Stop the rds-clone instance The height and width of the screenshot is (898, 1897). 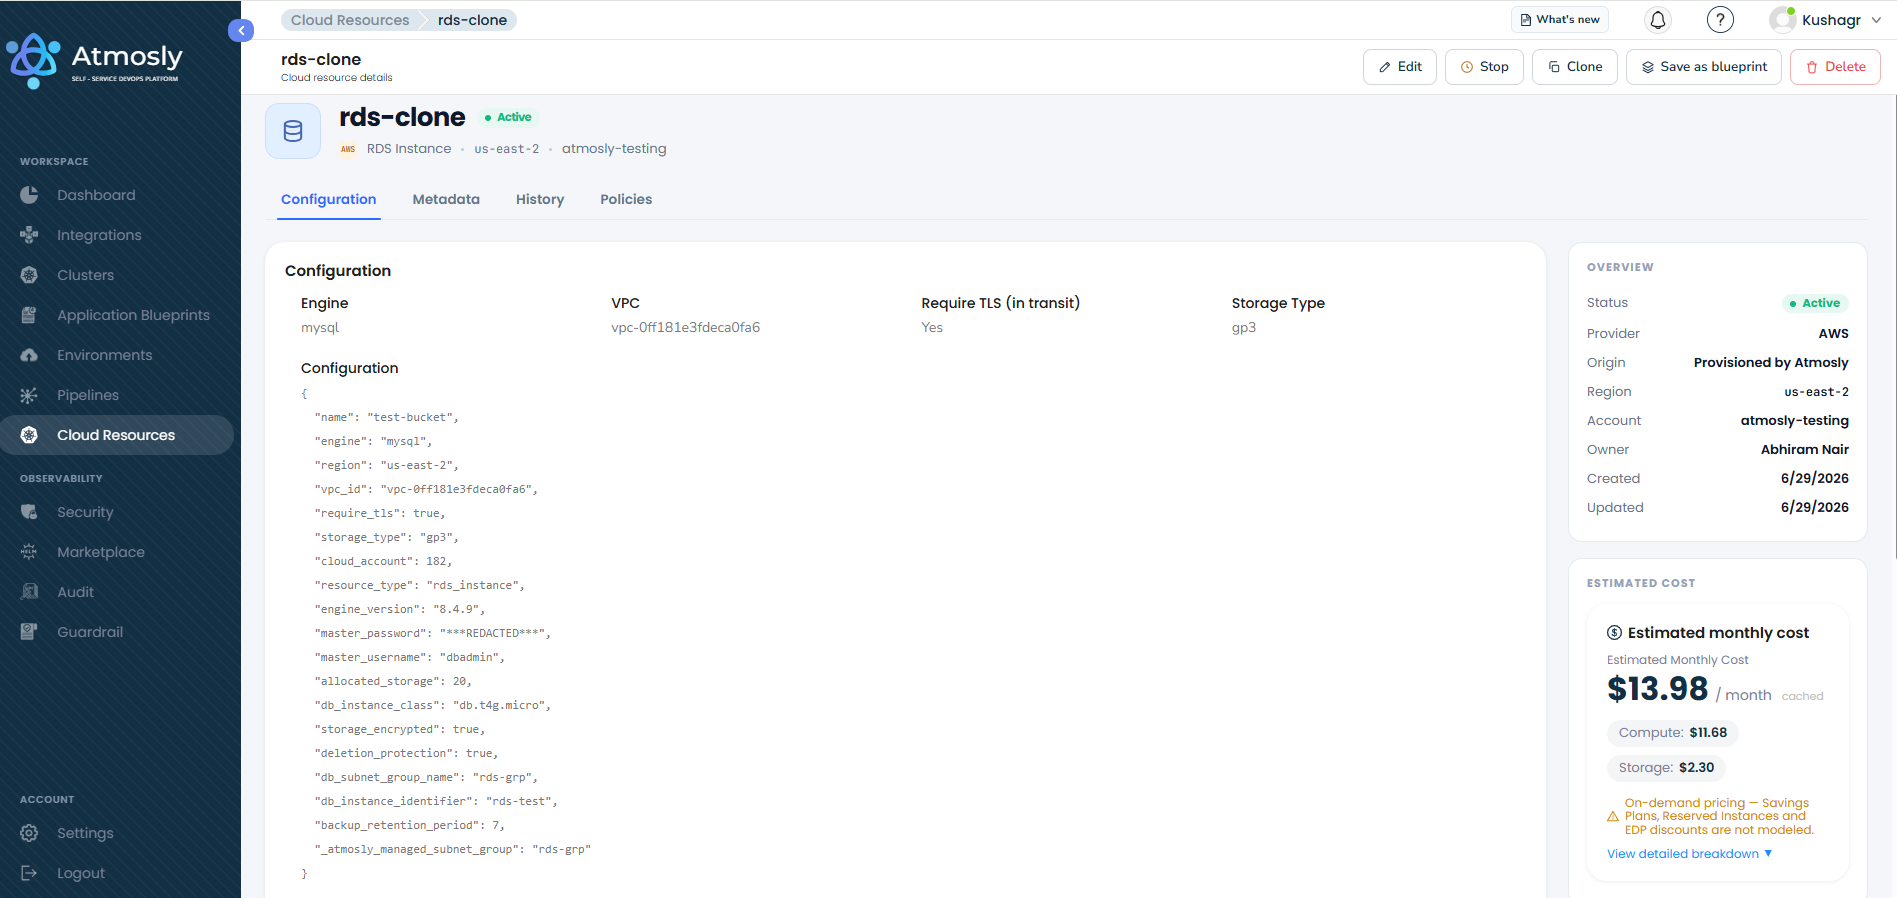pyautogui.click(x=1484, y=67)
